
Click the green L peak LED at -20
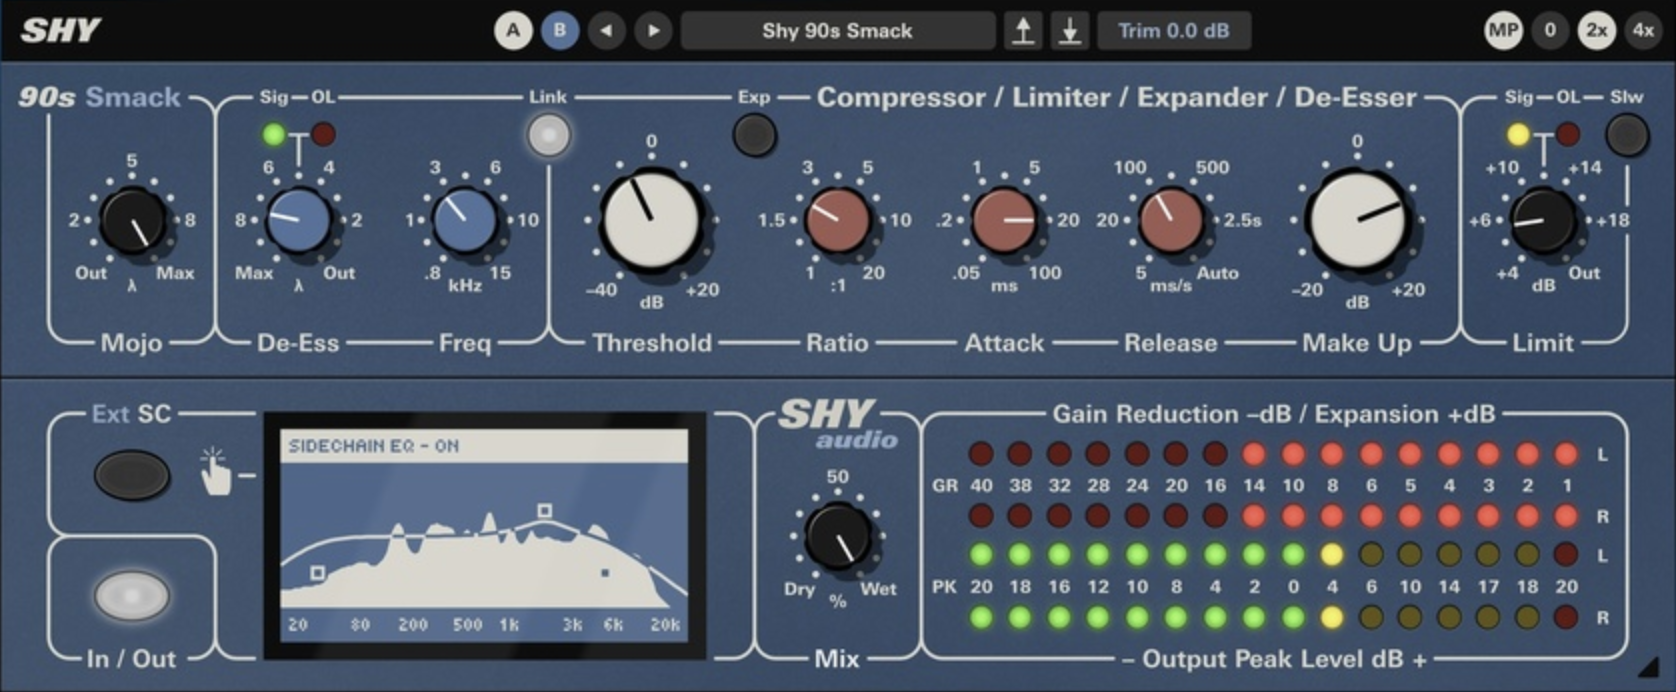click(981, 555)
